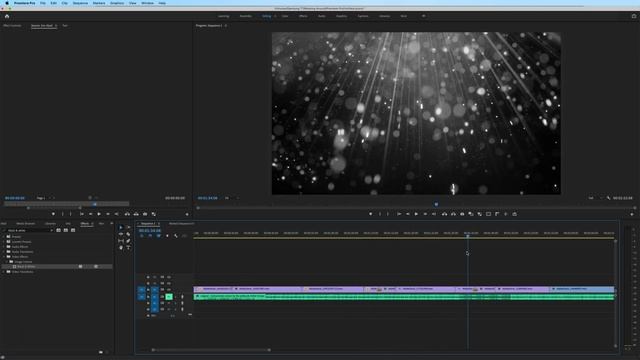
Task: Expand the Presets folder in Effects
Action: [4, 237]
